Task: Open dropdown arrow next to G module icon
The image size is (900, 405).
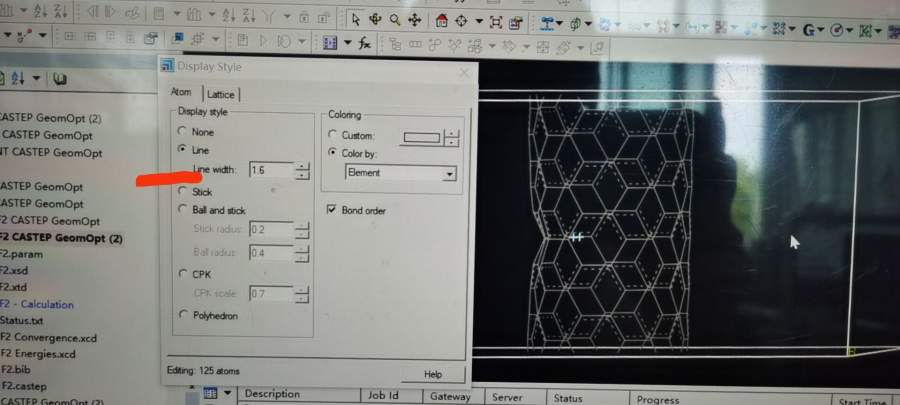Action: click(821, 30)
